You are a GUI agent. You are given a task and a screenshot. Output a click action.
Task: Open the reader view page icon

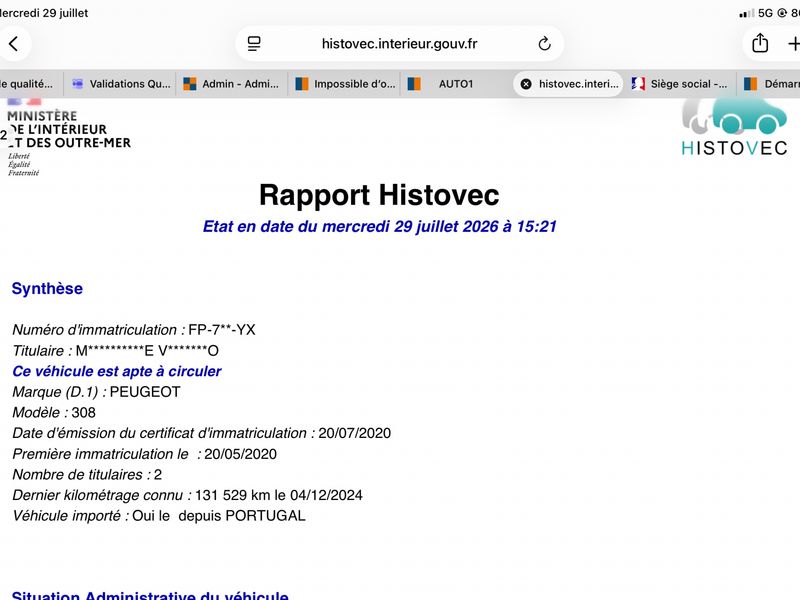tap(254, 44)
